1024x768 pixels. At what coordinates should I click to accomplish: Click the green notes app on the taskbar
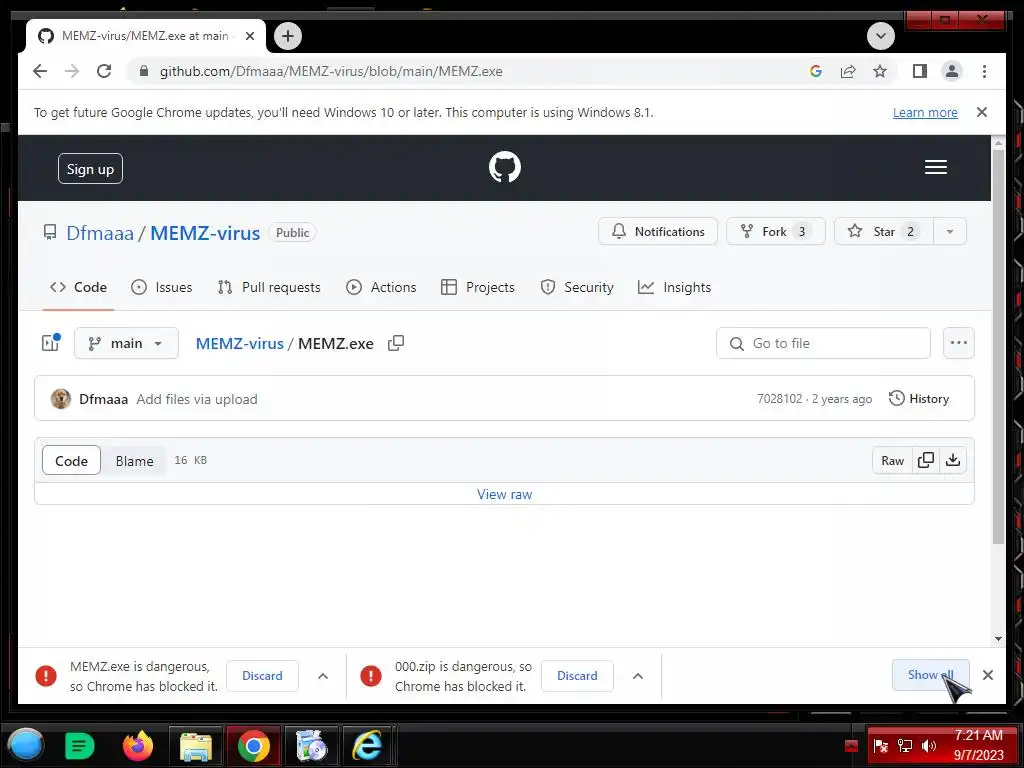pos(80,746)
